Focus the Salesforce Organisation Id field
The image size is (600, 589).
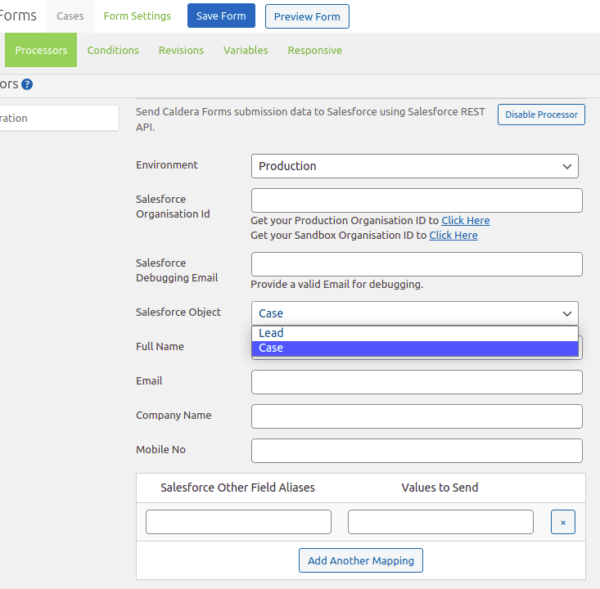coord(417,201)
